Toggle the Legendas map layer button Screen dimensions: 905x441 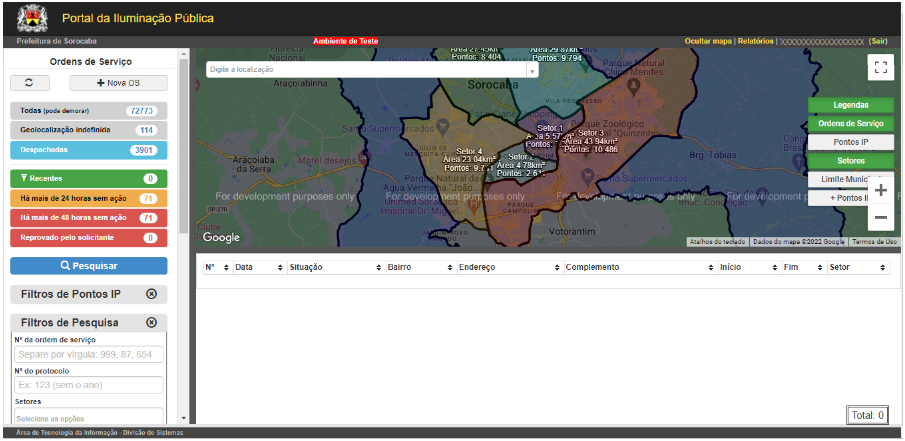pos(851,106)
